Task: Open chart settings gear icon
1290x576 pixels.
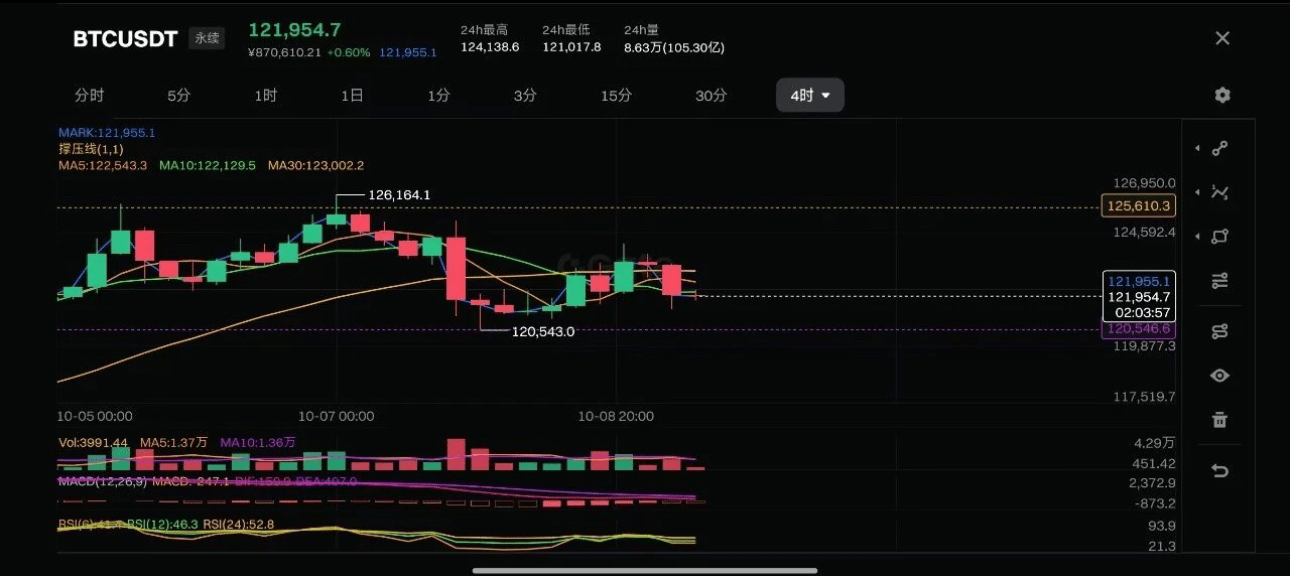Action: coord(1222,95)
